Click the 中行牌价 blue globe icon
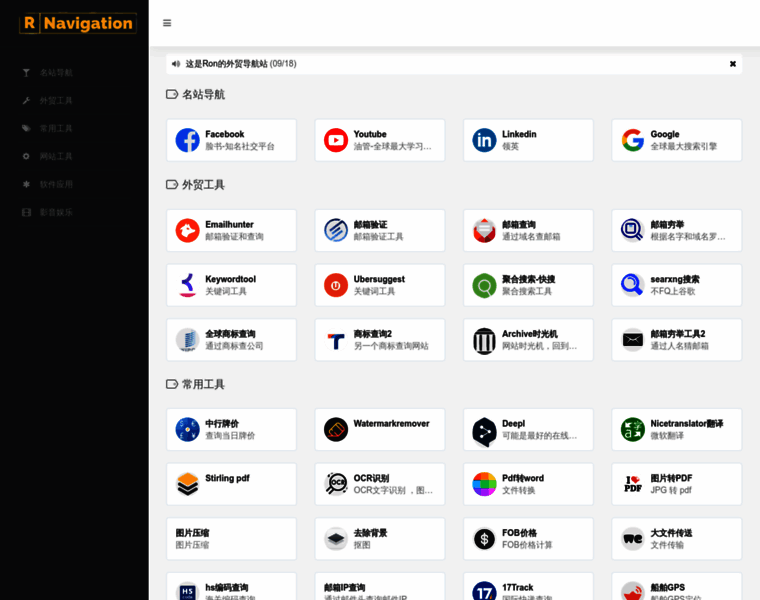The width and height of the screenshot is (760, 600). click(x=188, y=429)
